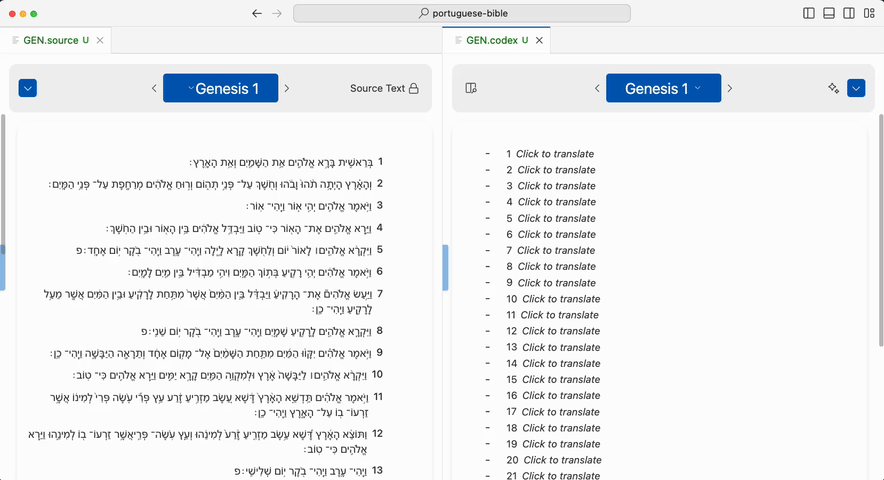Image resolution: width=884 pixels, height=480 pixels.
Task: Select Hebrew source verse 13 text
Action: (x=302, y=471)
